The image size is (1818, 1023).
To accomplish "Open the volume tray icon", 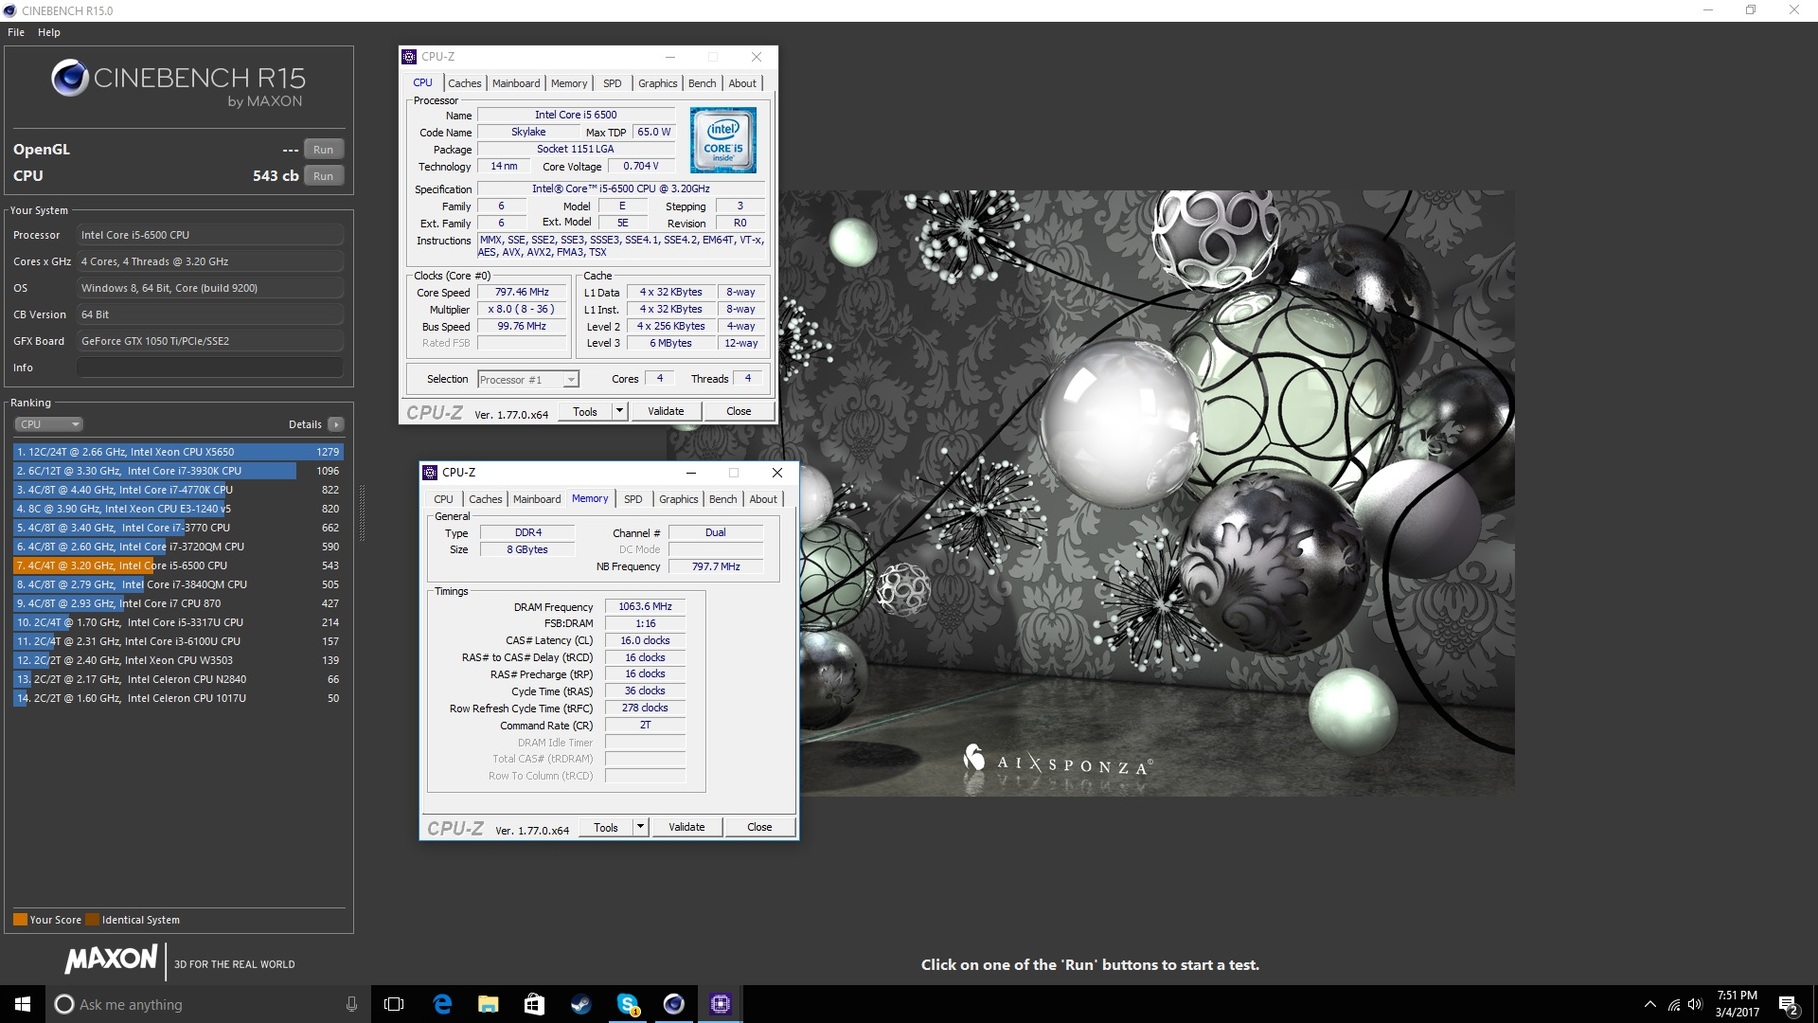I will (1695, 1004).
